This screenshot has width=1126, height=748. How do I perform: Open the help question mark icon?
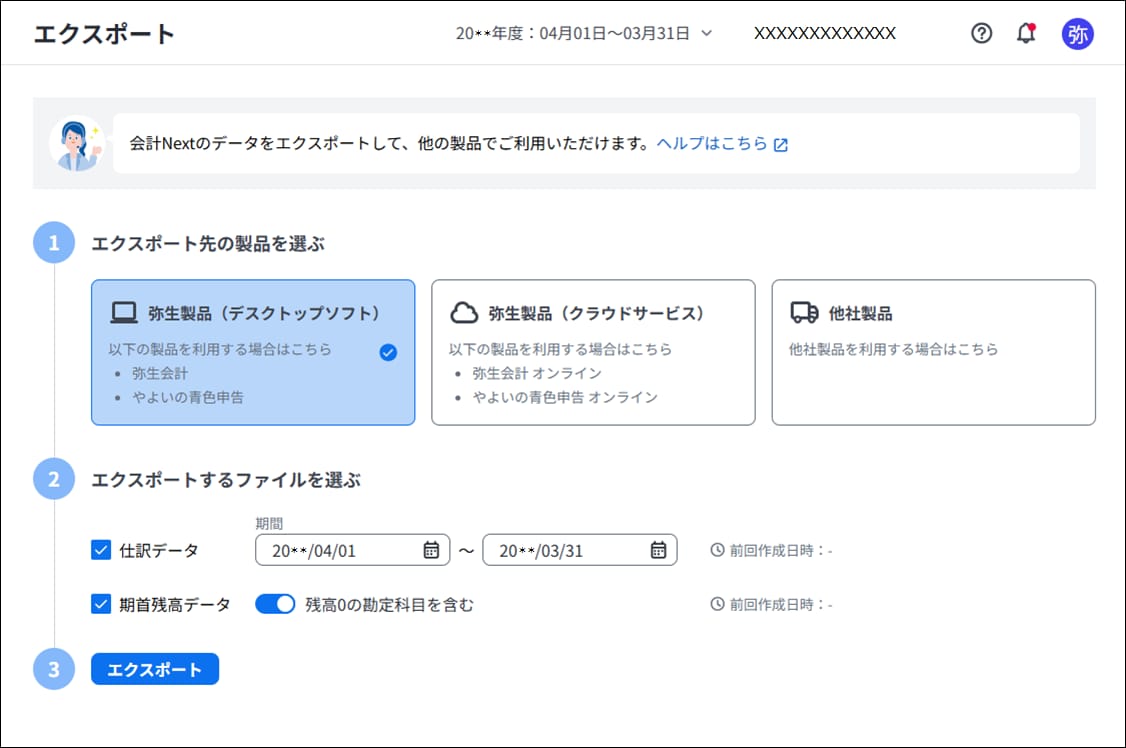click(982, 33)
